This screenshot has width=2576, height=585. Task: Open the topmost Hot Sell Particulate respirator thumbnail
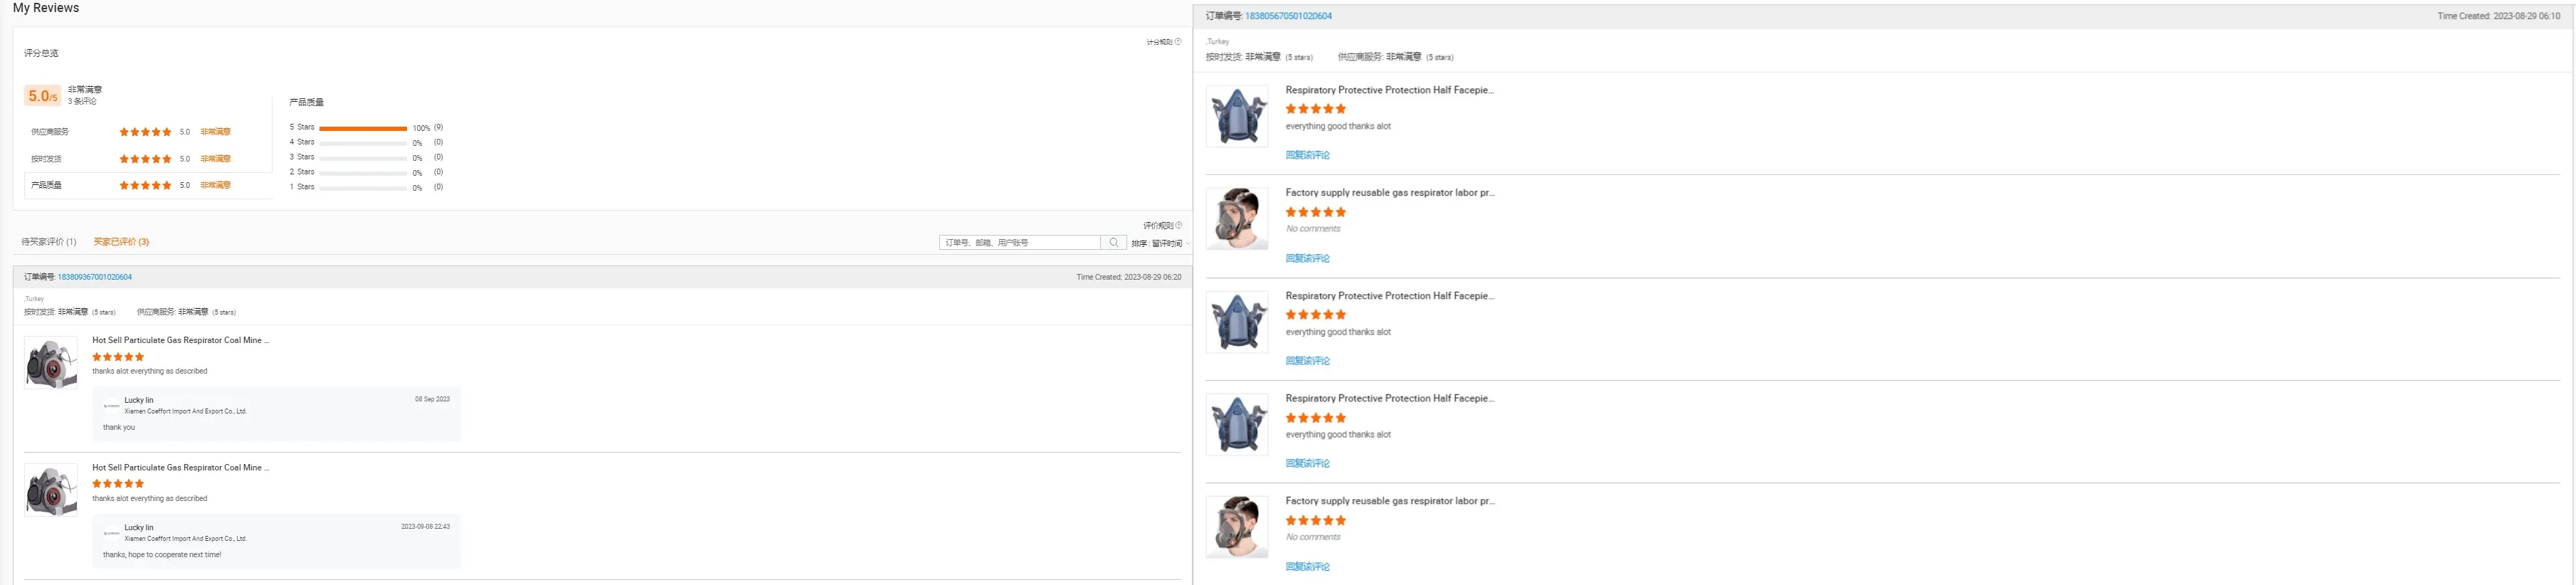(x=51, y=363)
